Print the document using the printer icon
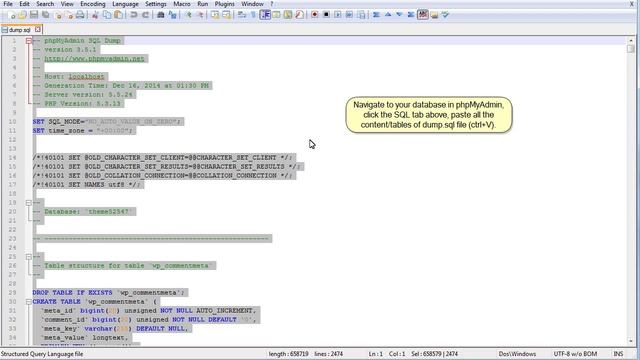This screenshot has height=360, width=640. point(80,15)
